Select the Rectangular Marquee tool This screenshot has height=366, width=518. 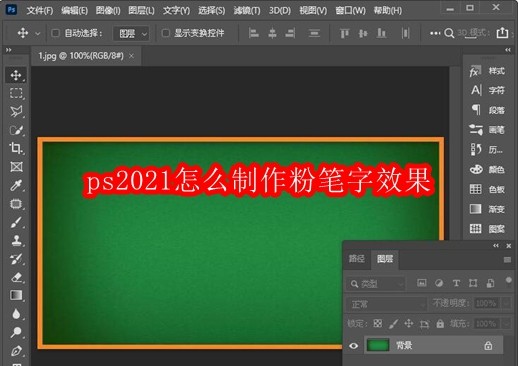point(16,93)
